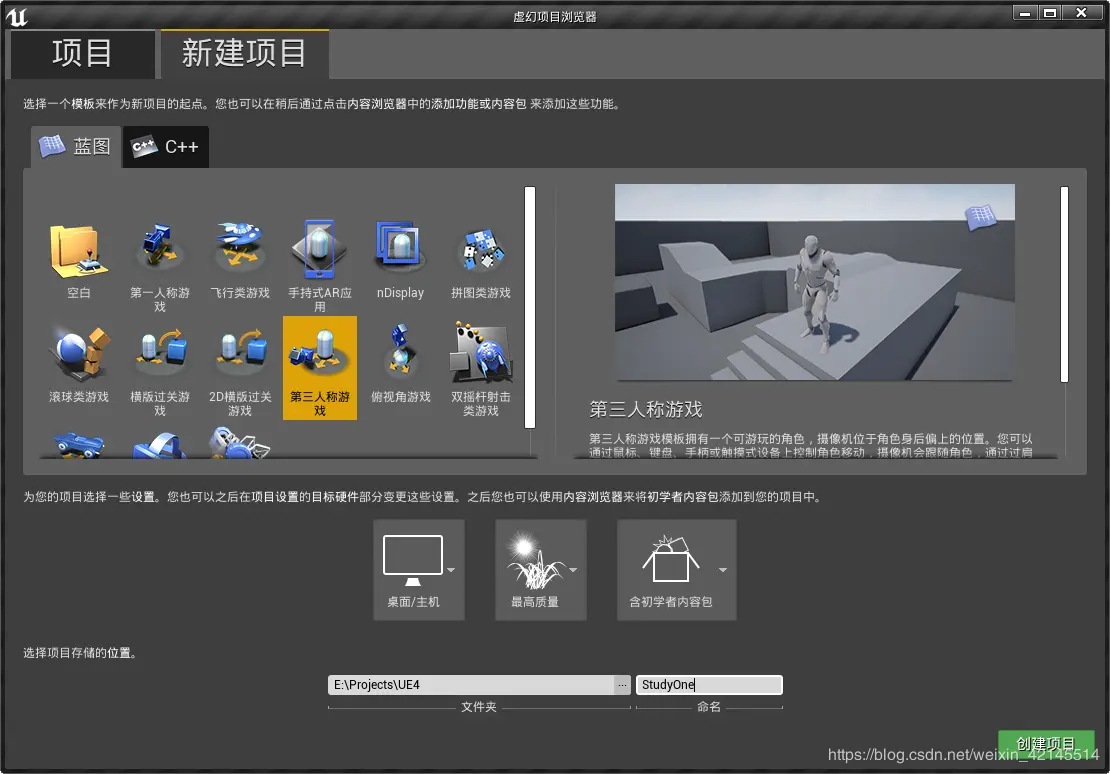This screenshot has width=1110, height=774.
Task: Switch to the C++ tab
Action: click(x=164, y=146)
